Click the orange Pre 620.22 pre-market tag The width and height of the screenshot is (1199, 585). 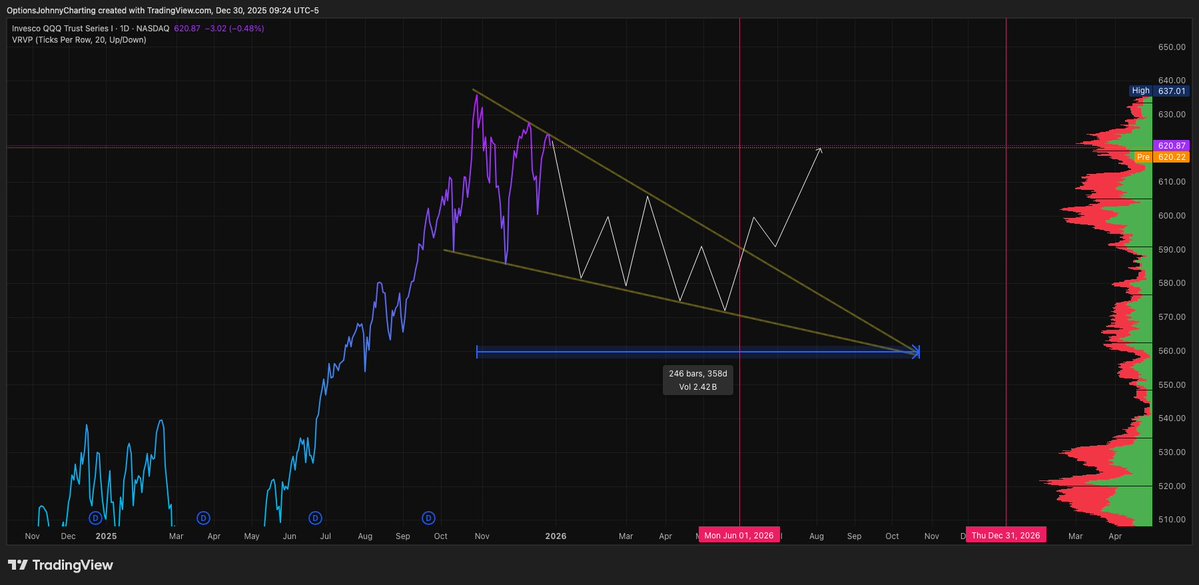[x=1161, y=157]
